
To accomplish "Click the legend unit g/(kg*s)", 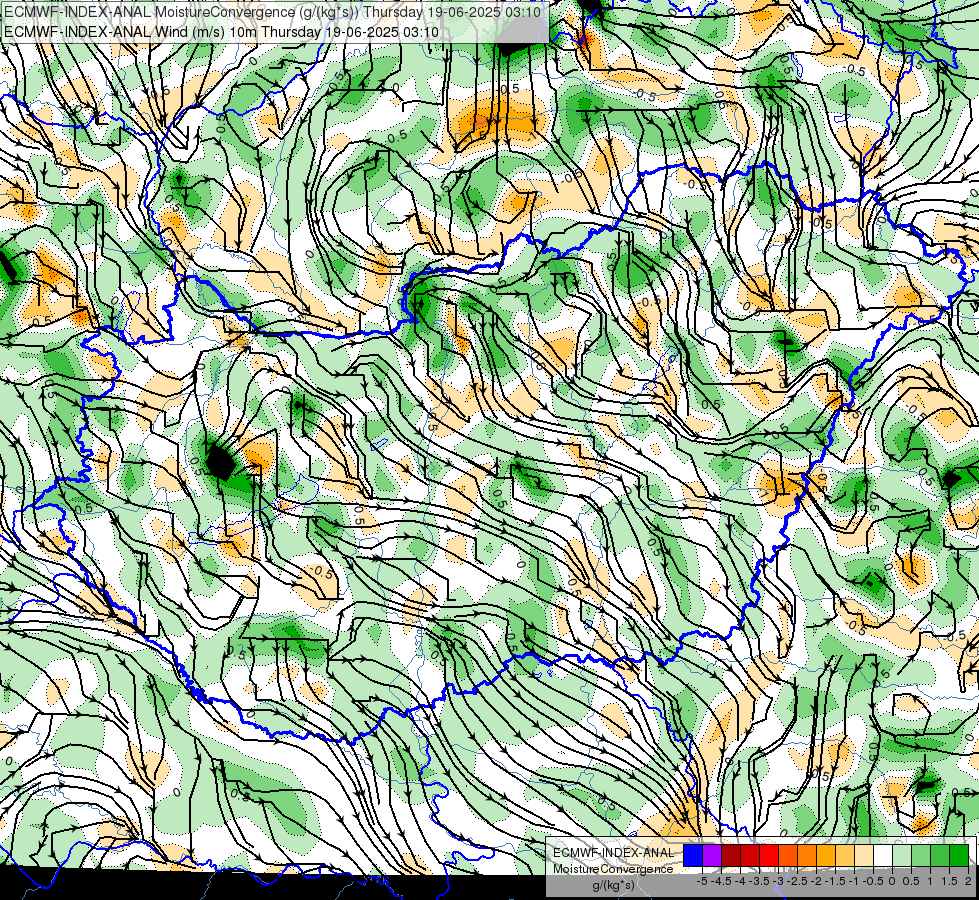I will 614,886.
